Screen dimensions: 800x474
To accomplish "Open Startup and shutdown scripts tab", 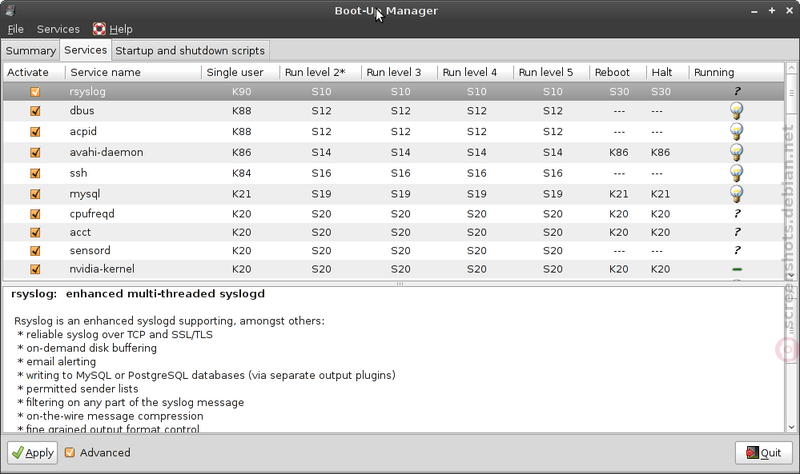I will (x=190, y=51).
